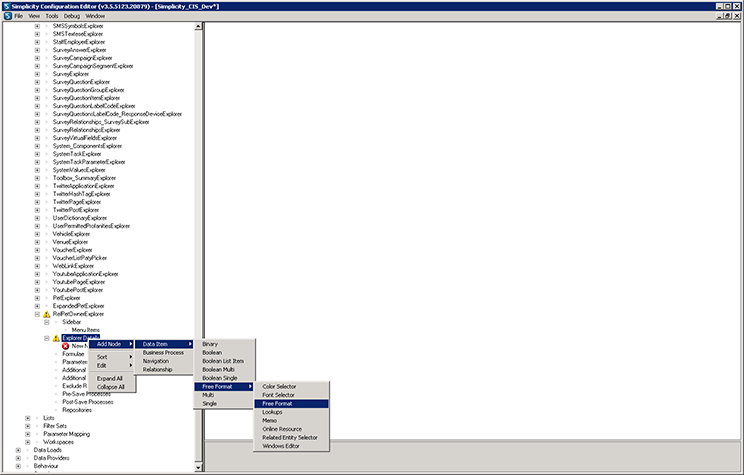Click the warning icon beside RelPetOwnerExplorer
This screenshot has width=744, height=475.
pos(46,314)
